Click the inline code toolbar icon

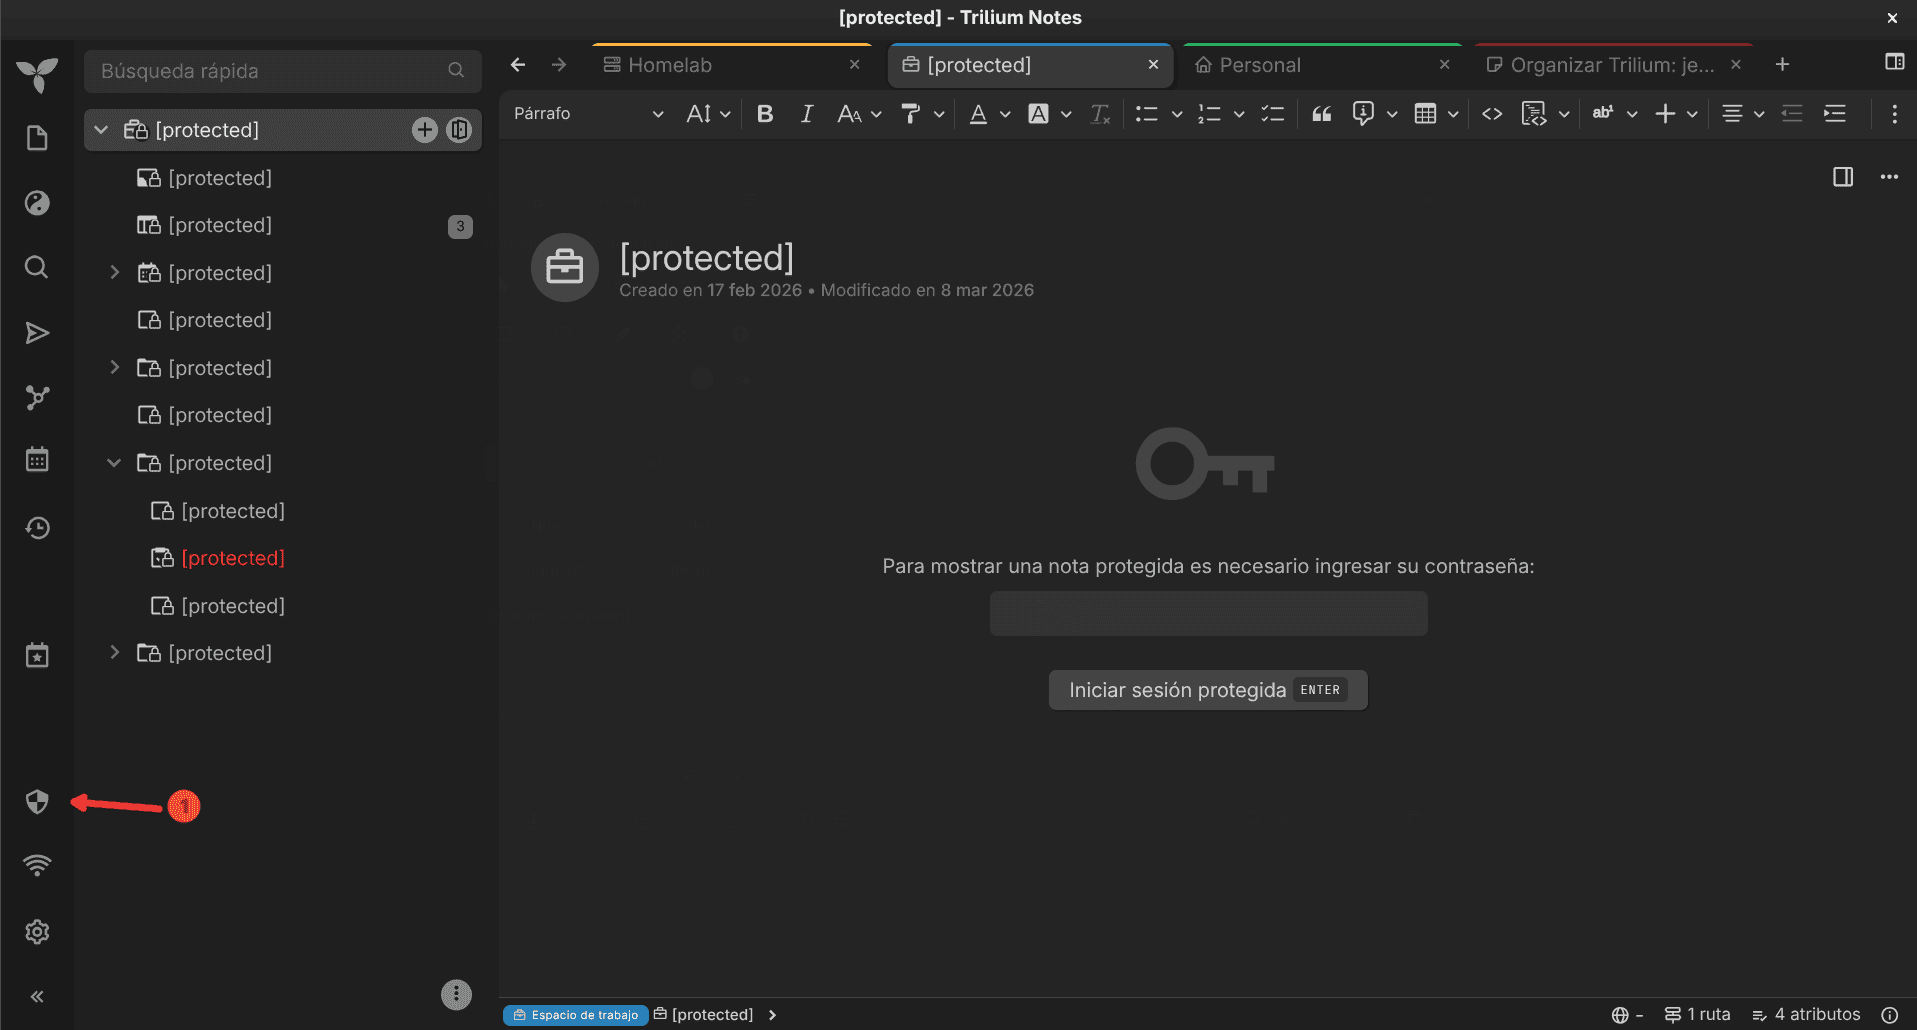1492,114
